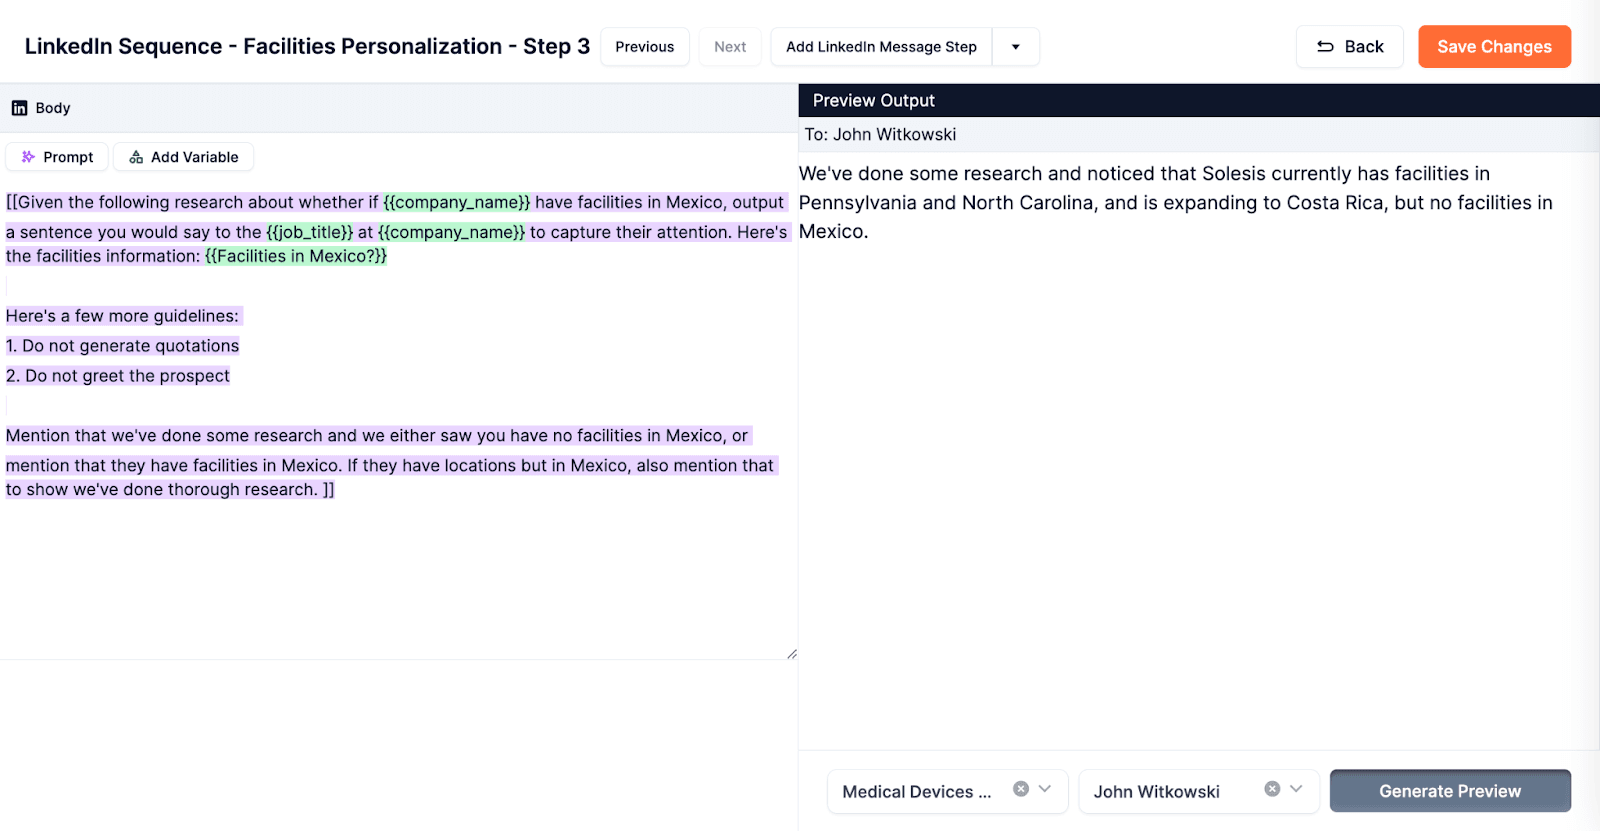This screenshot has width=1600, height=831.
Task: Click the Previous step button
Action: [x=644, y=47]
